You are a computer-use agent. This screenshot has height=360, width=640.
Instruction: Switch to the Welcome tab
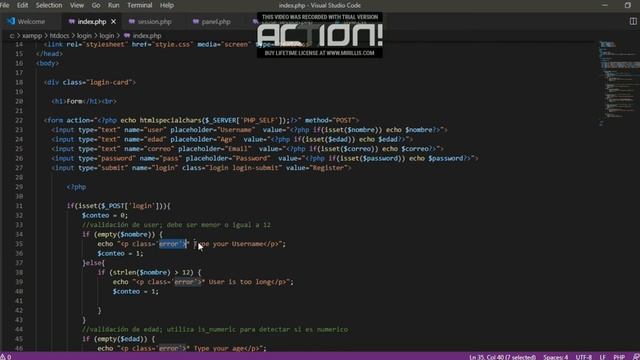(31, 22)
